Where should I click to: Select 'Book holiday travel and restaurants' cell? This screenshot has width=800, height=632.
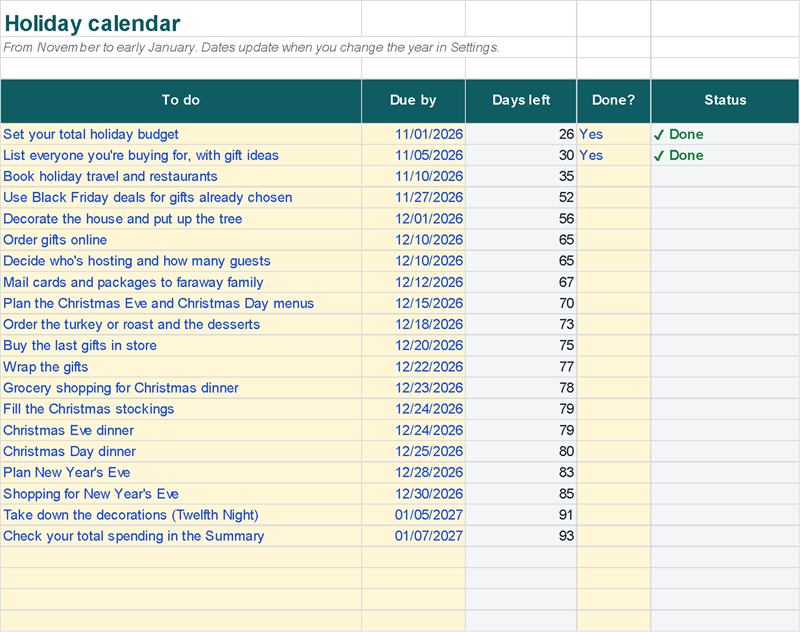181,176
